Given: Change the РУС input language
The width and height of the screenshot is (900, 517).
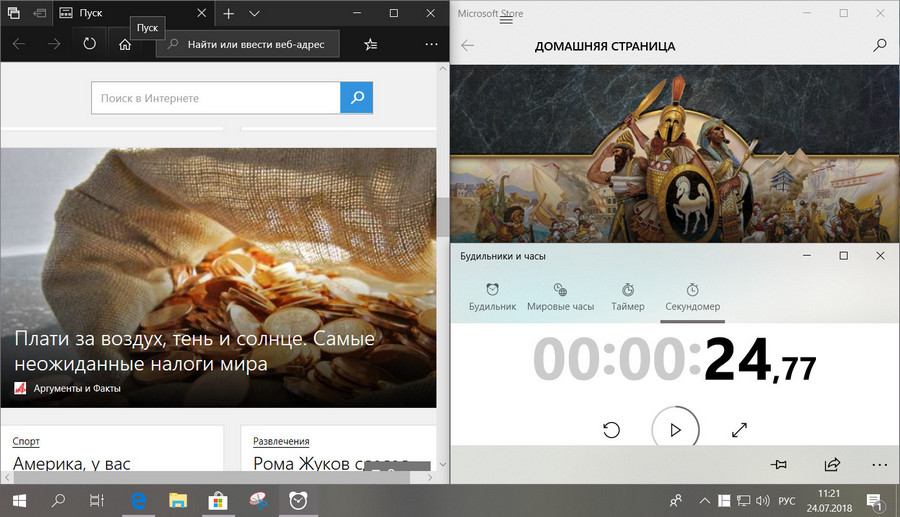Looking at the screenshot, I should pyautogui.click(x=786, y=501).
